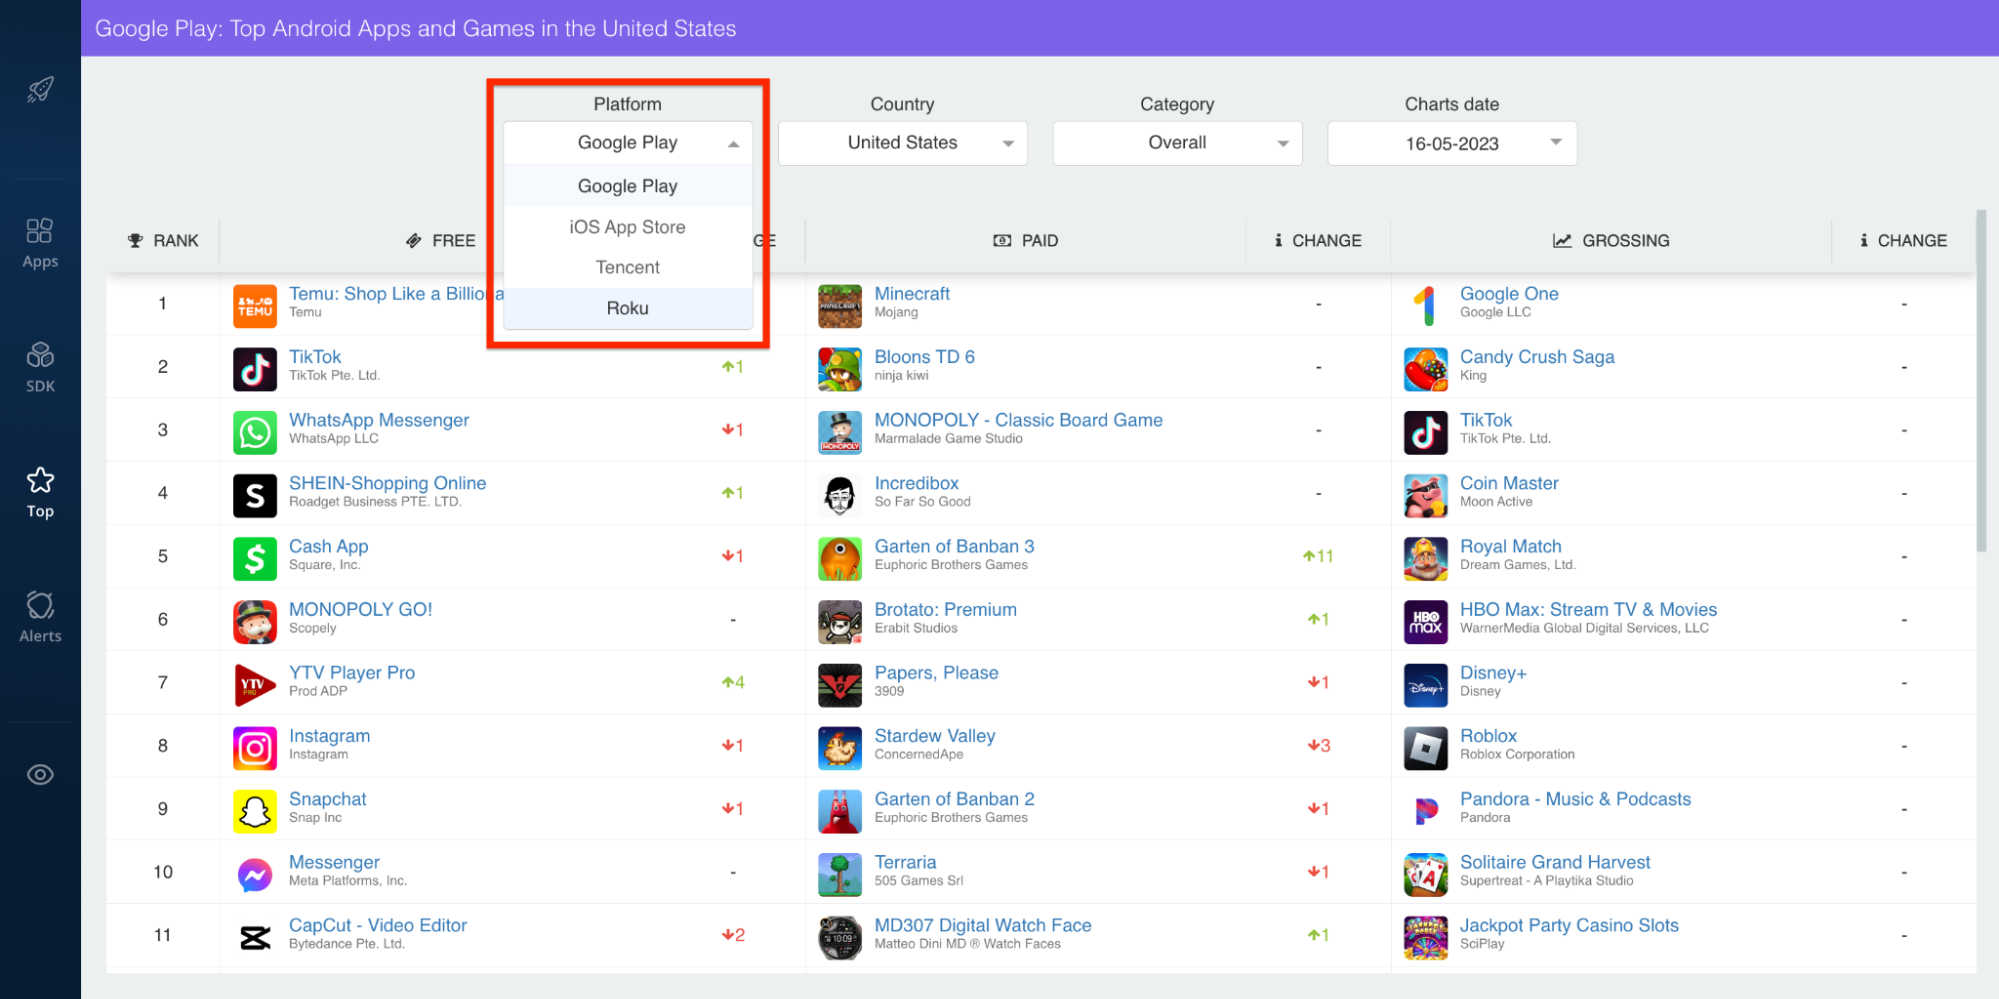
Task: Open the Charts date dropdown
Action: coord(1452,143)
